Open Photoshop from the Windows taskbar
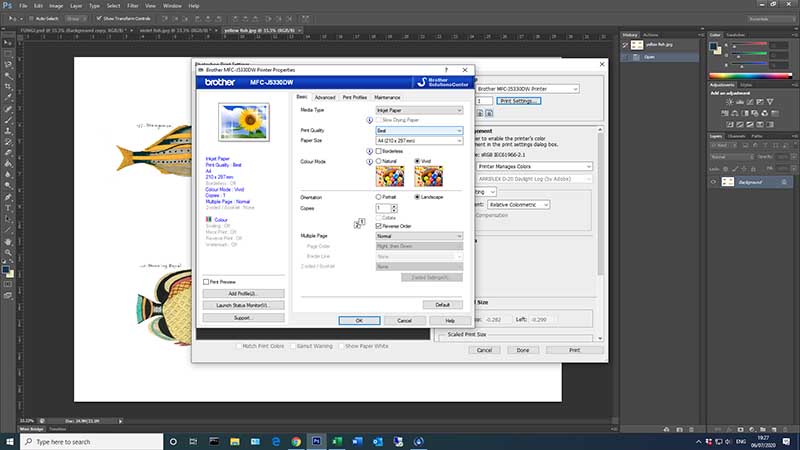The width and height of the screenshot is (800, 450). [x=317, y=441]
